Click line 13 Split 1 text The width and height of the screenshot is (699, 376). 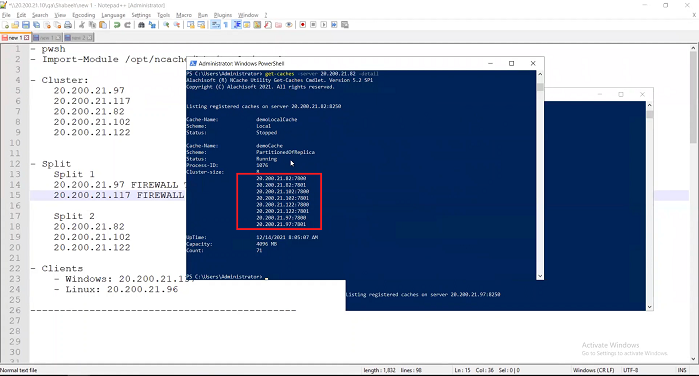(x=74, y=174)
